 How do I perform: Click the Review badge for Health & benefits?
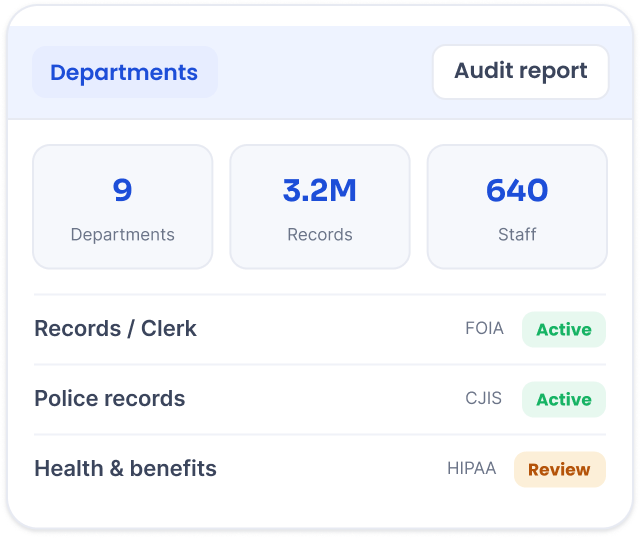pyautogui.click(x=560, y=469)
